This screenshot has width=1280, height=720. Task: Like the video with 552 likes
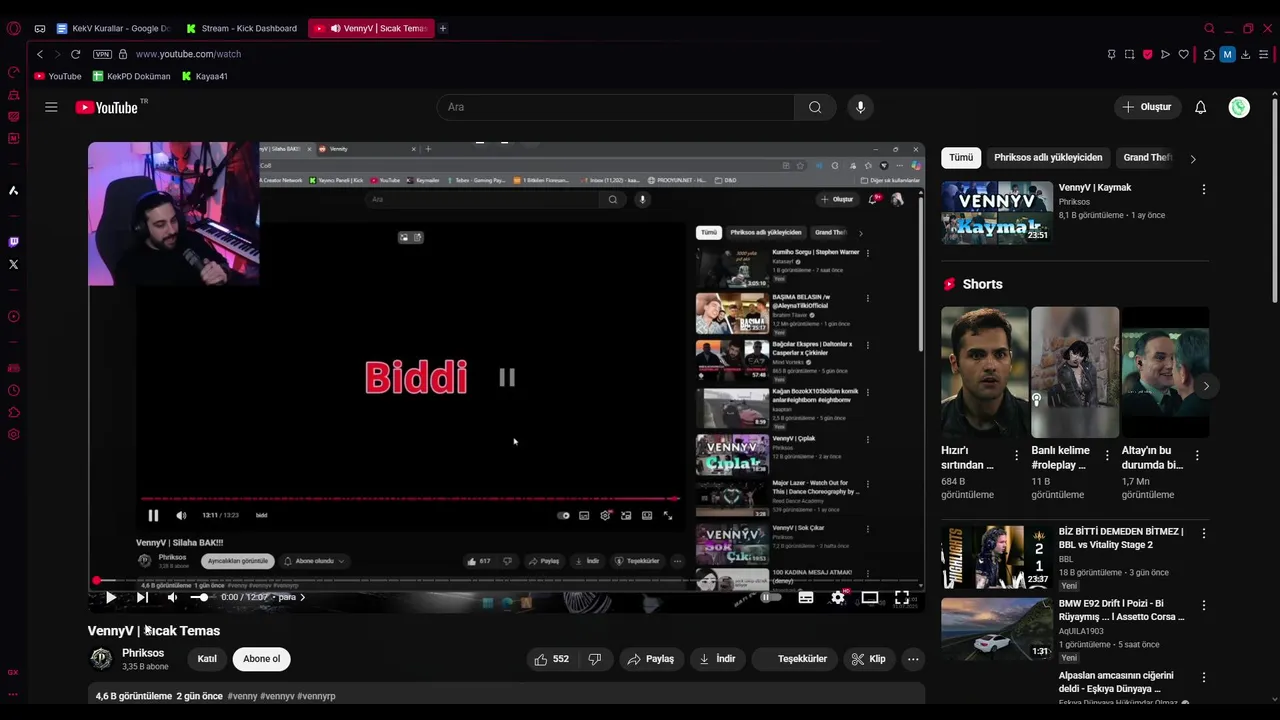coord(551,659)
